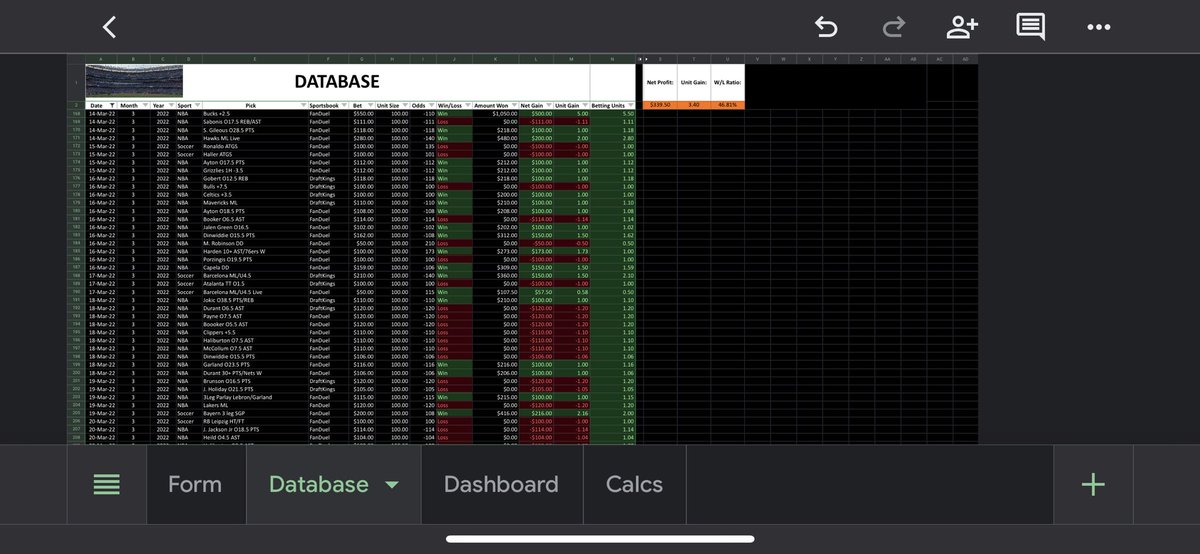1200x554 pixels.
Task: Select the 5.50 Betting Units cell
Action: [x=613, y=113]
